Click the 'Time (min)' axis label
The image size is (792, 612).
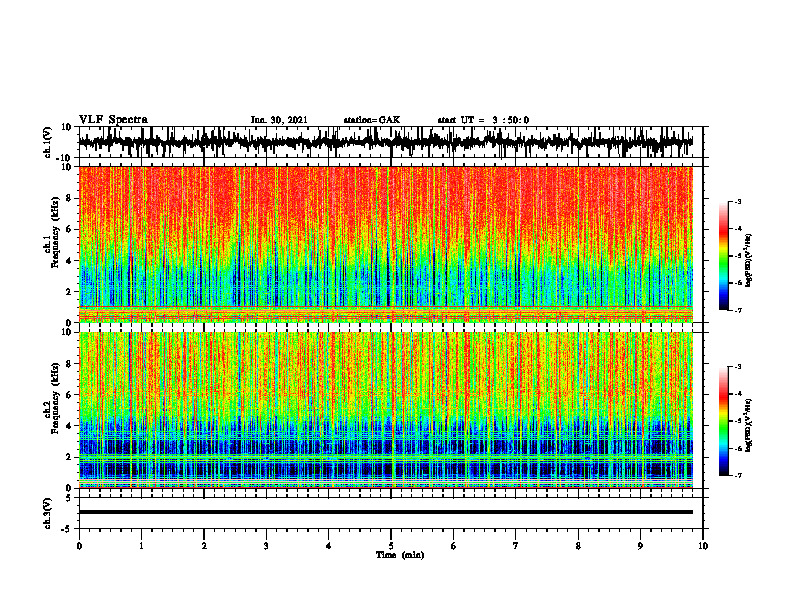pyautogui.click(x=400, y=555)
